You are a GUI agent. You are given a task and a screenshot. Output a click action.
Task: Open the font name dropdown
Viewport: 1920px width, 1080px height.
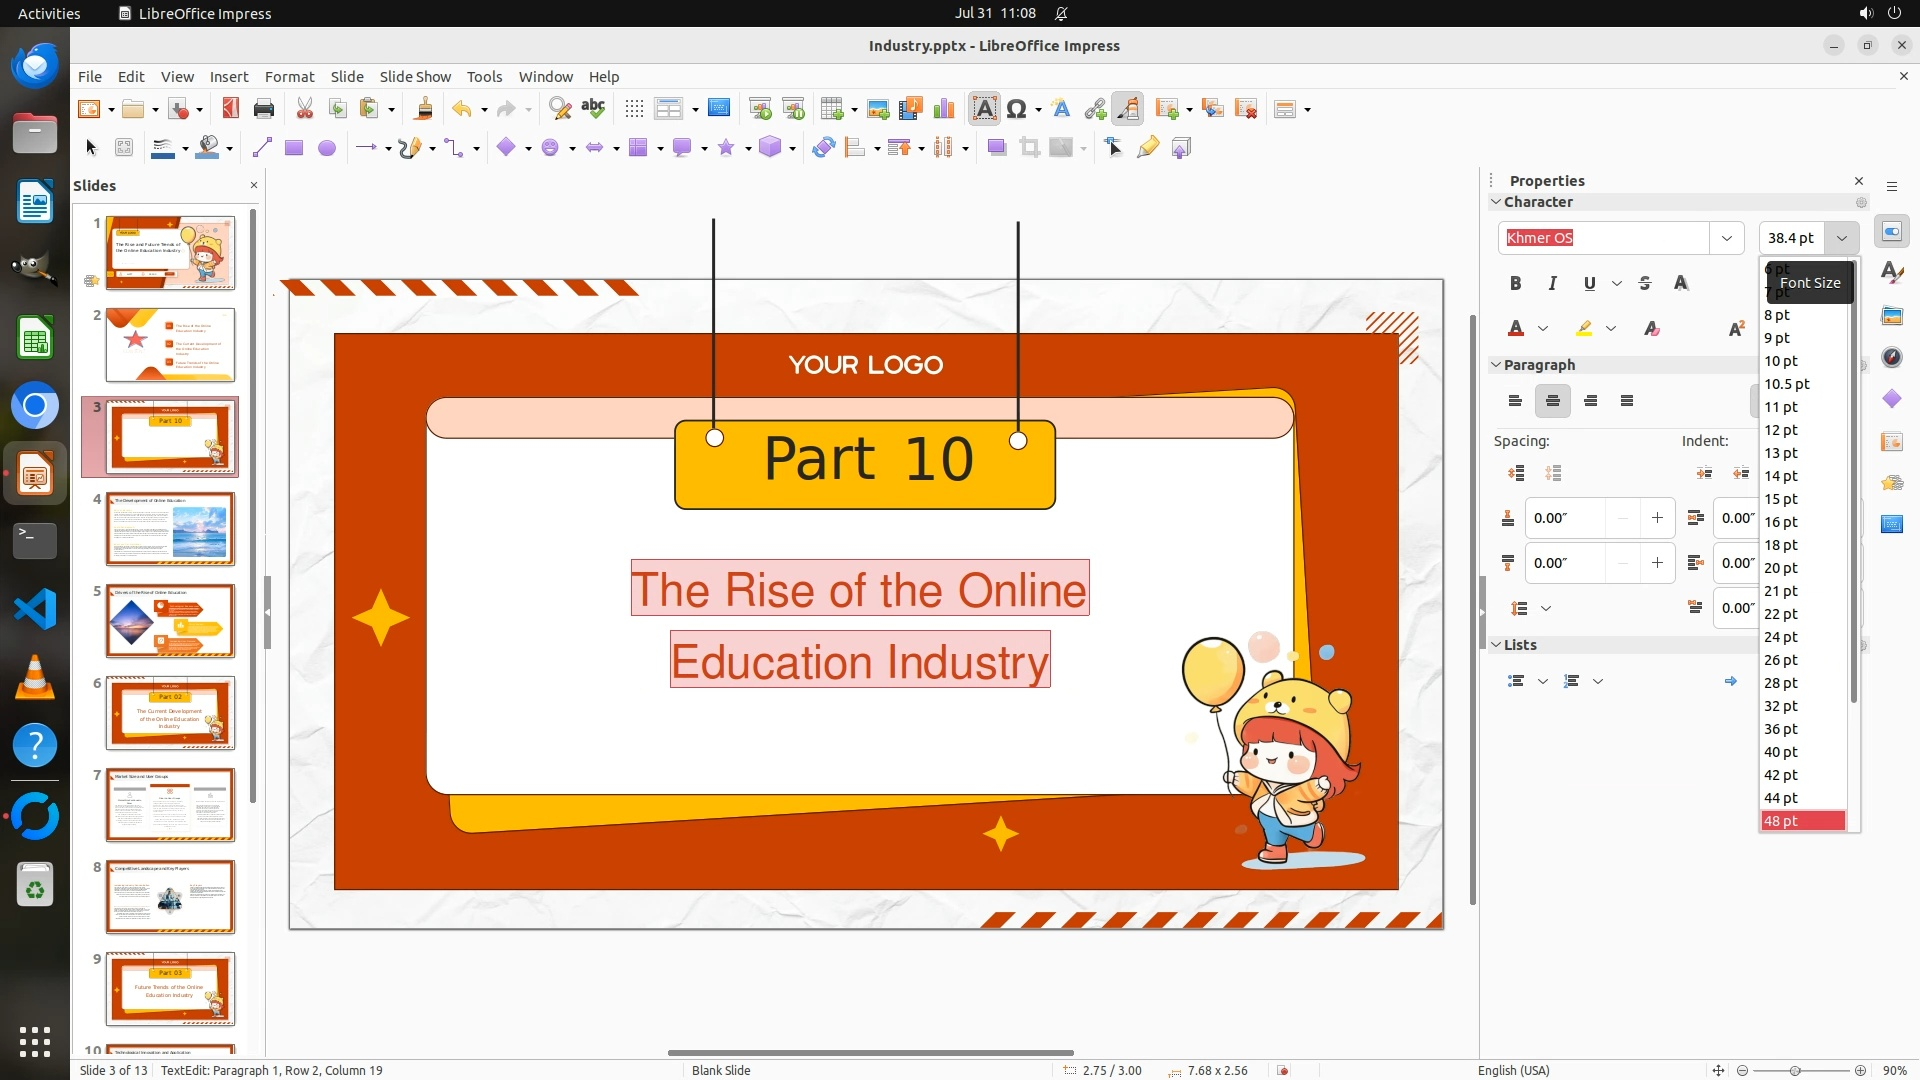click(1726, 238)
